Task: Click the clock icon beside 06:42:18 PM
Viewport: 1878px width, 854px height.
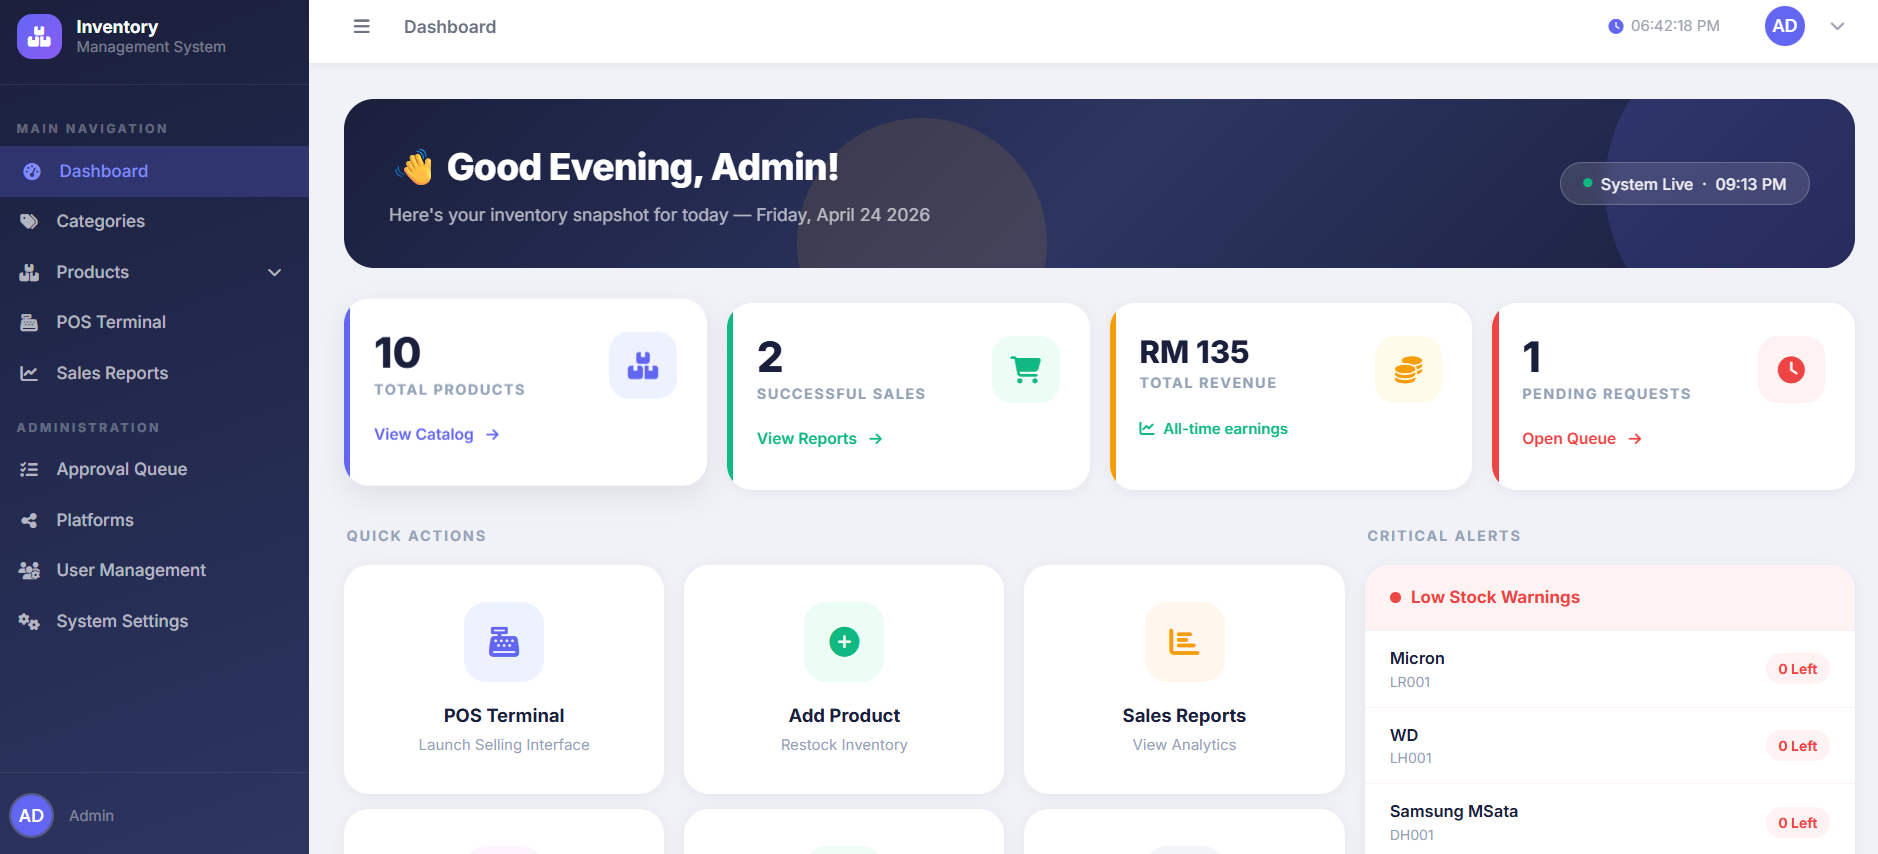Action: point(1615,26)
